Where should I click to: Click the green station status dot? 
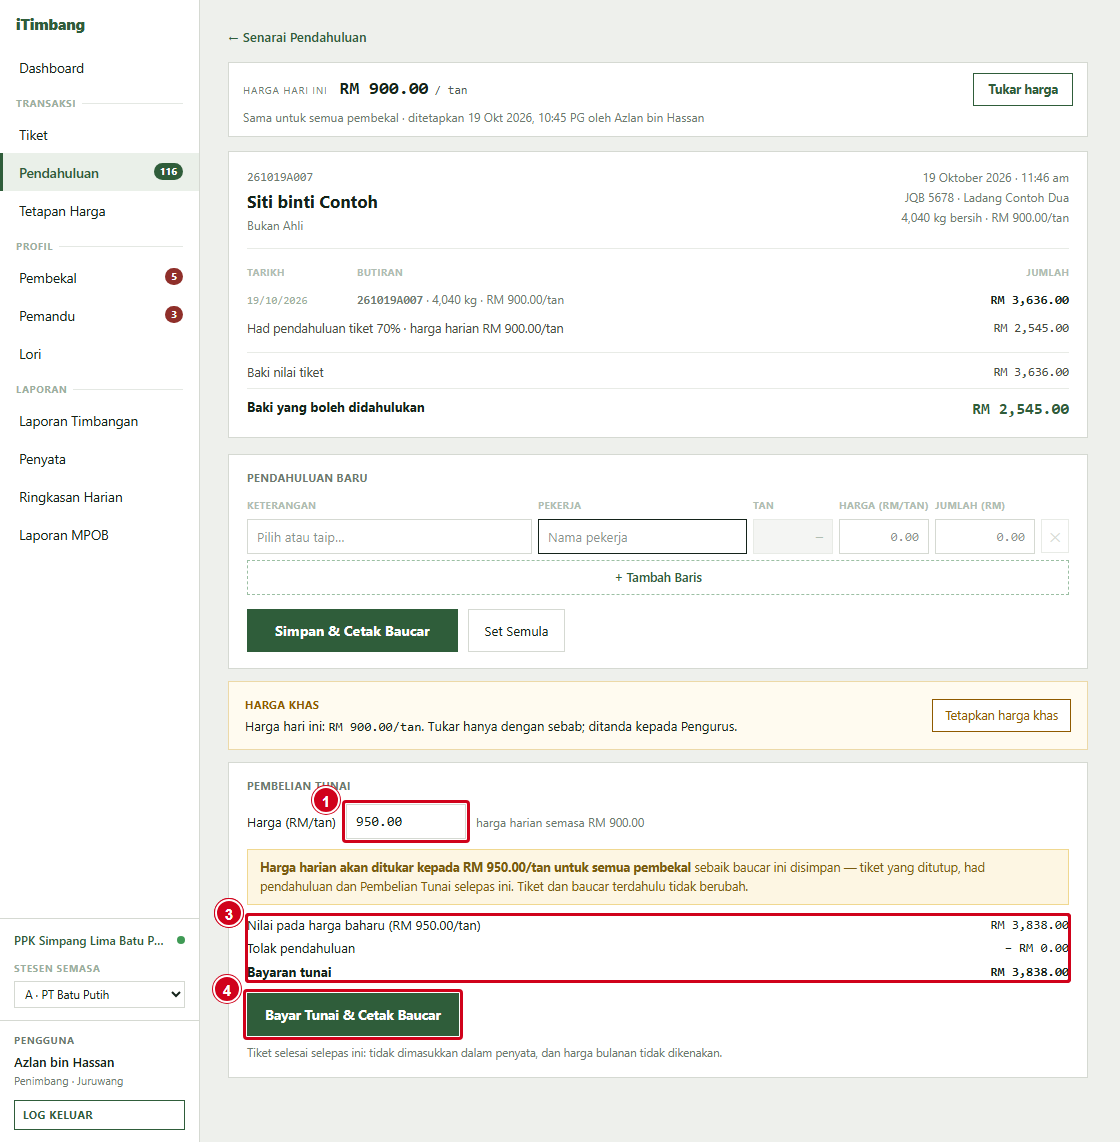(x=181, y=940)
